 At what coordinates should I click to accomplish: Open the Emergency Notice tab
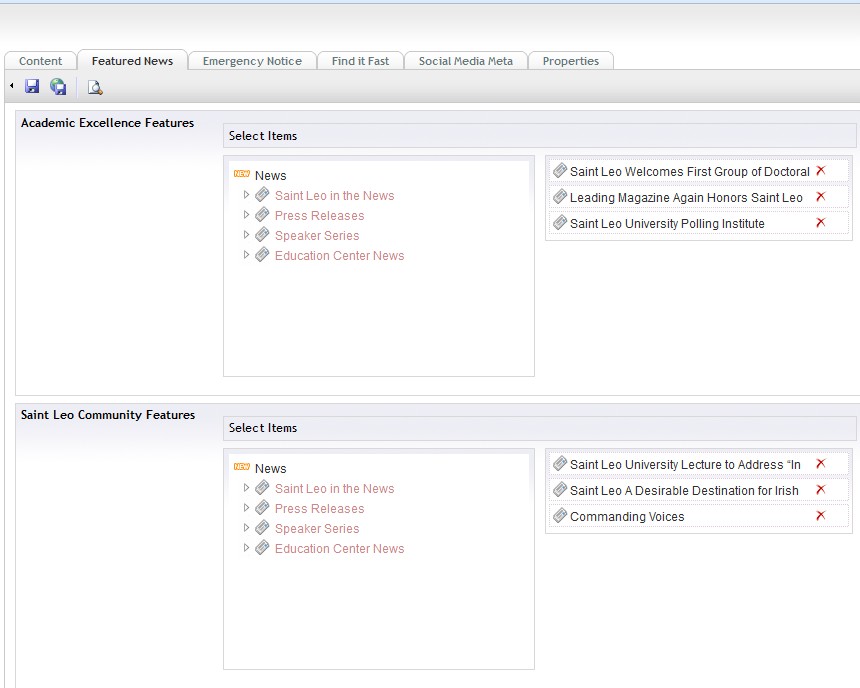tap(252, 61)
